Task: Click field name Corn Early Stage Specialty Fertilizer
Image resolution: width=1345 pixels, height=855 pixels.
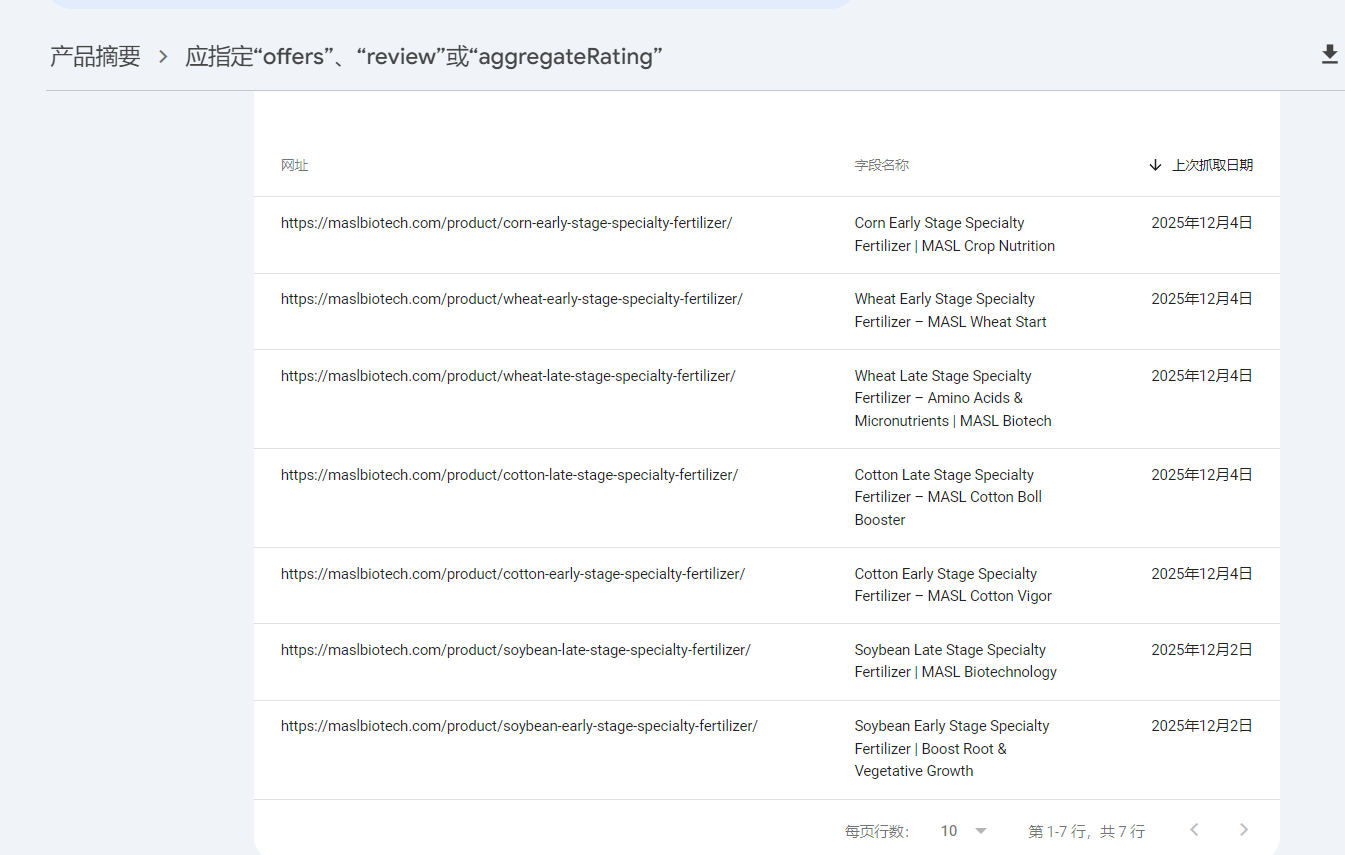Action: [954, 234]
